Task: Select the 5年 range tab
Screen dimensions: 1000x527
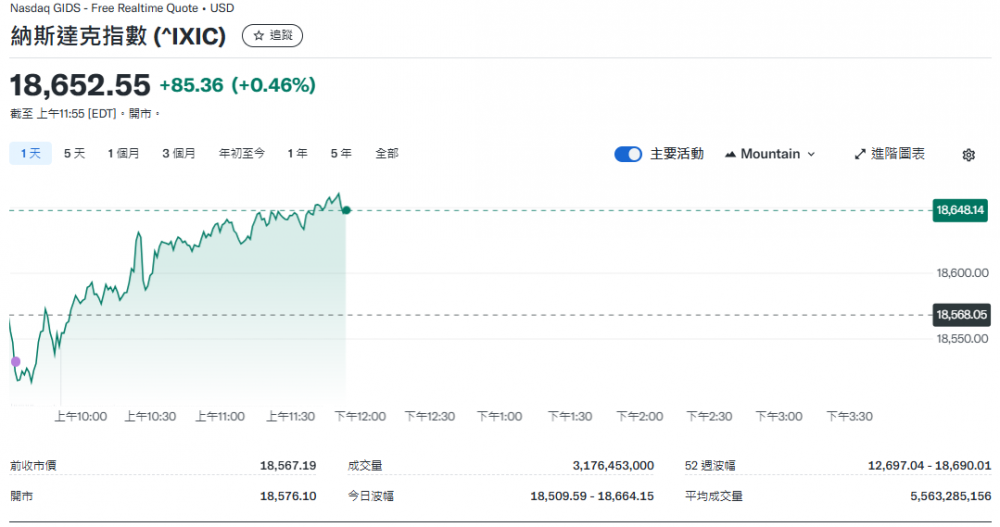Action: click(341, 153)
